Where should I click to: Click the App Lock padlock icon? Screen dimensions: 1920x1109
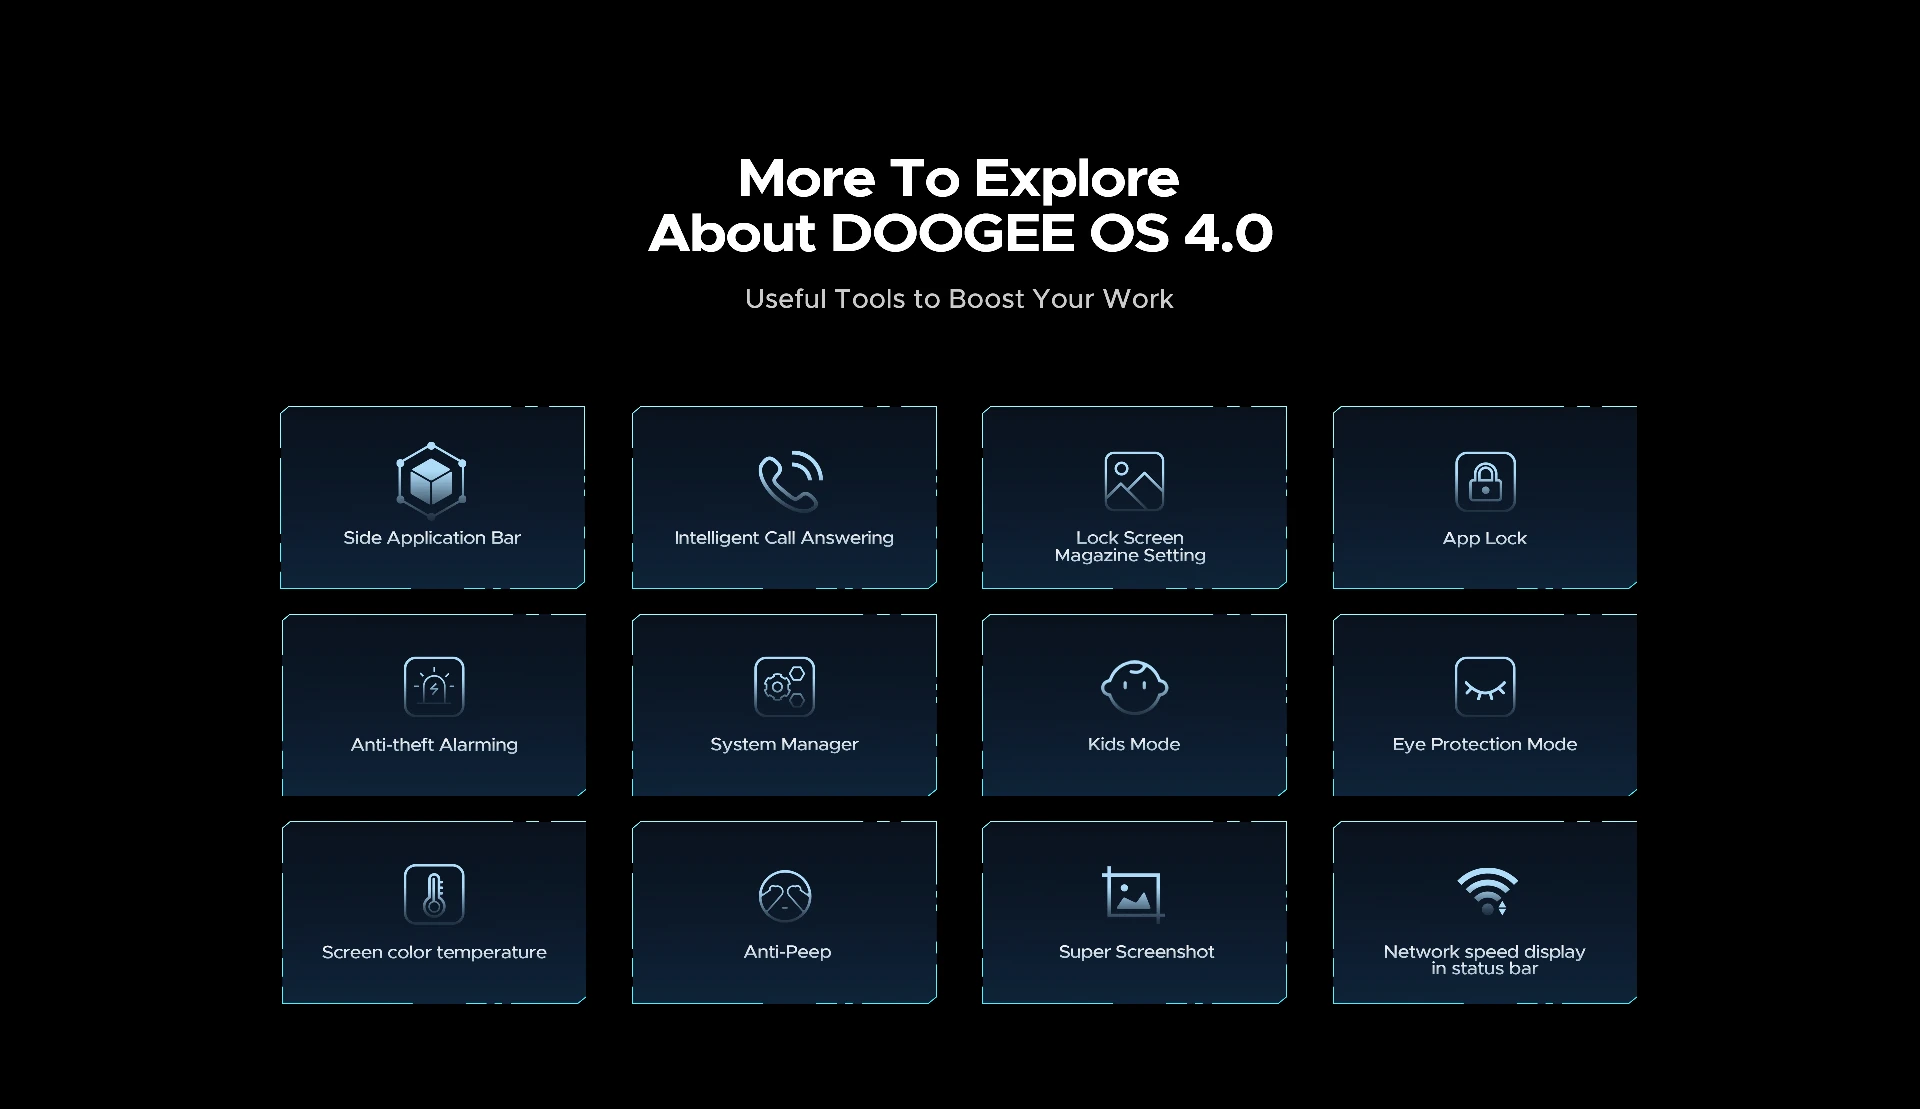click(x=1485, y=481)
